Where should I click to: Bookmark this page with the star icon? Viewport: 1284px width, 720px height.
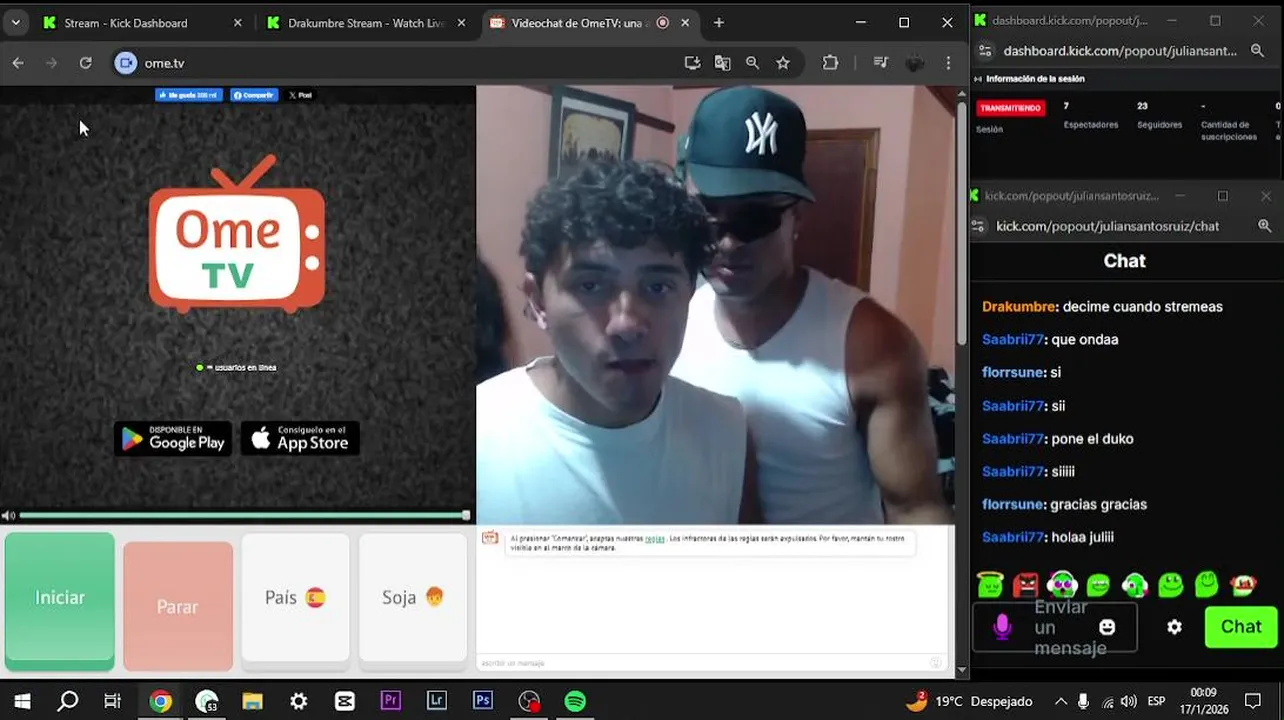(x=783, y=63)
